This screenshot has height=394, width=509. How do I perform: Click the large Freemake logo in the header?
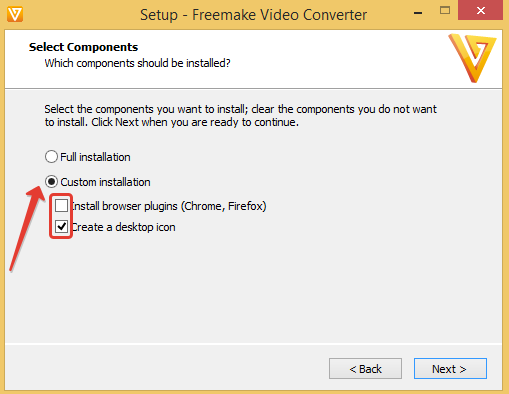472,58
